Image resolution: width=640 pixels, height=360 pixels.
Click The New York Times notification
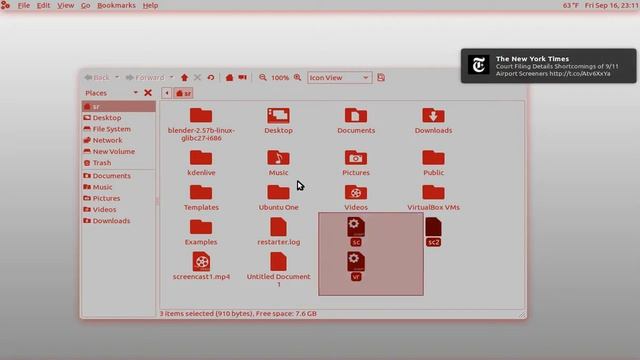(x=549, y=66)
